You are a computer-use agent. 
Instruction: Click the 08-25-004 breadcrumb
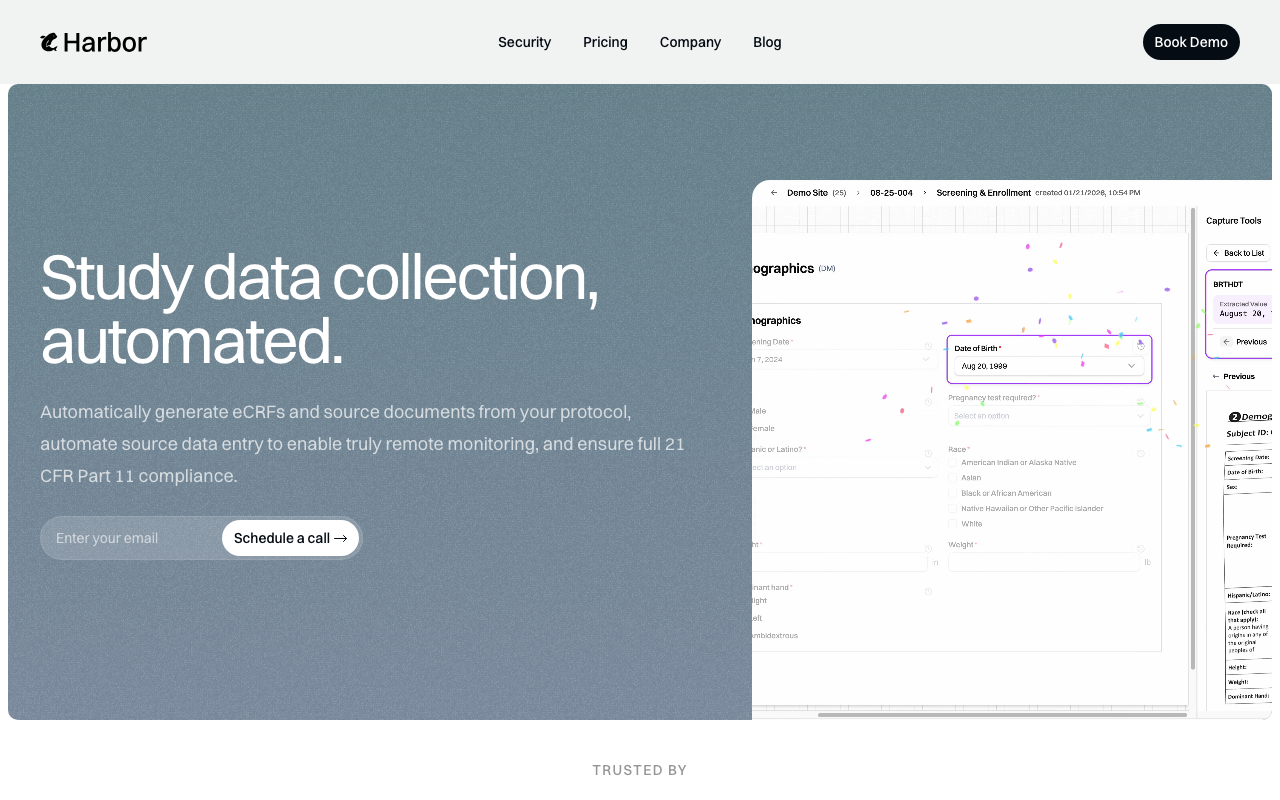point(891,192)
